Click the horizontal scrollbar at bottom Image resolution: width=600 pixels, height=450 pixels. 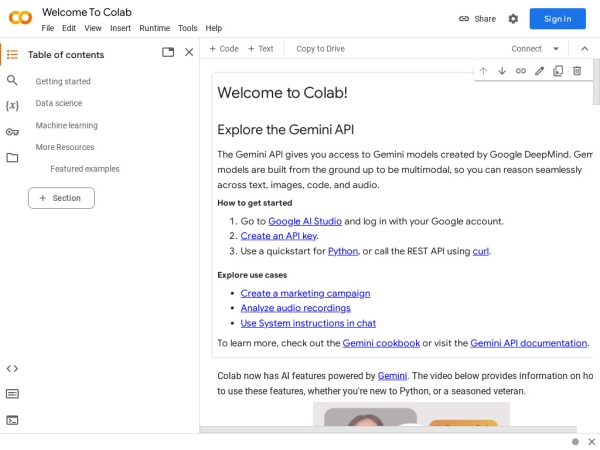click(x=388, y=430)
